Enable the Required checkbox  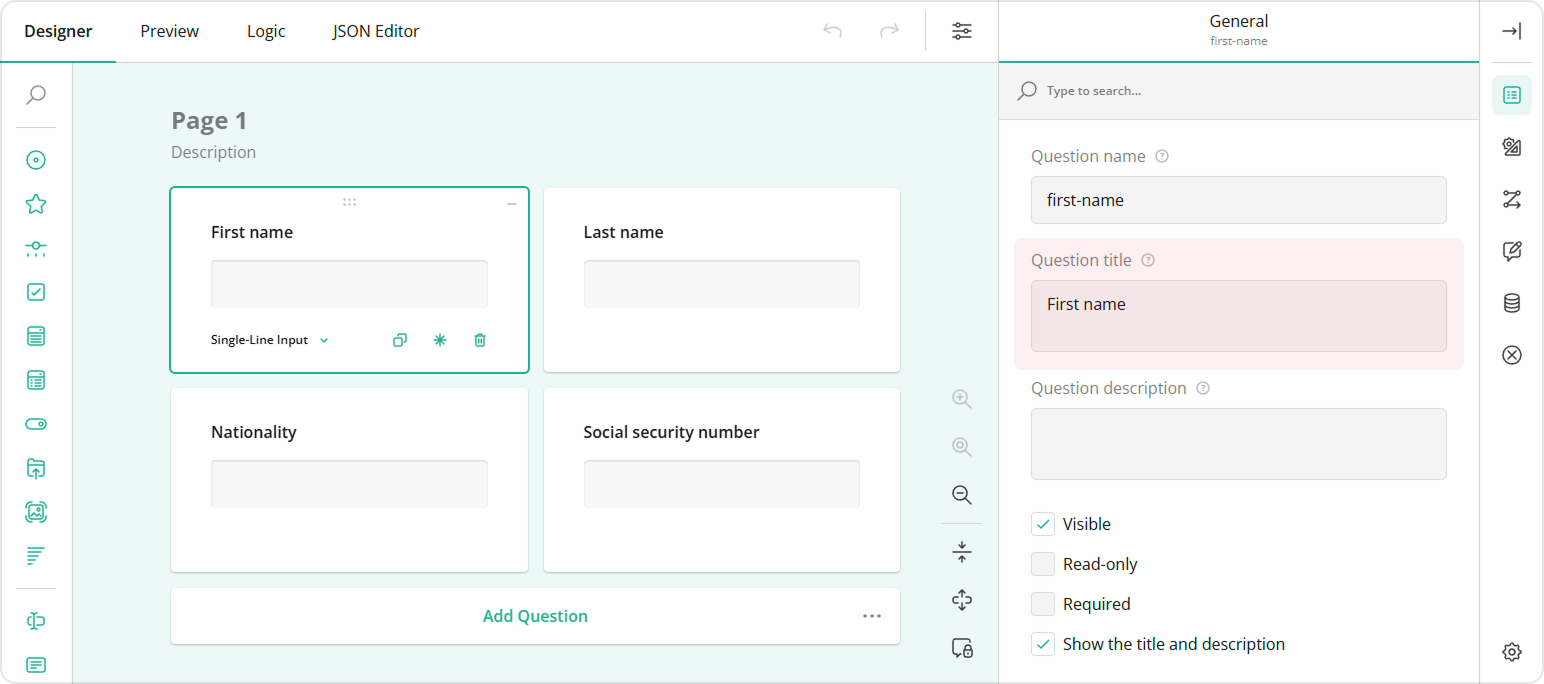click(x=1043, y=603)
